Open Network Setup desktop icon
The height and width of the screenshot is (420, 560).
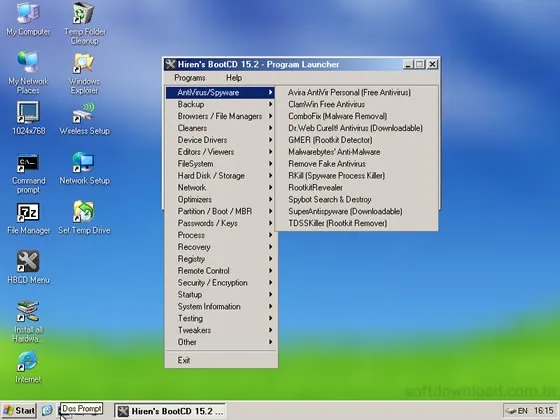tap(85, 168)
